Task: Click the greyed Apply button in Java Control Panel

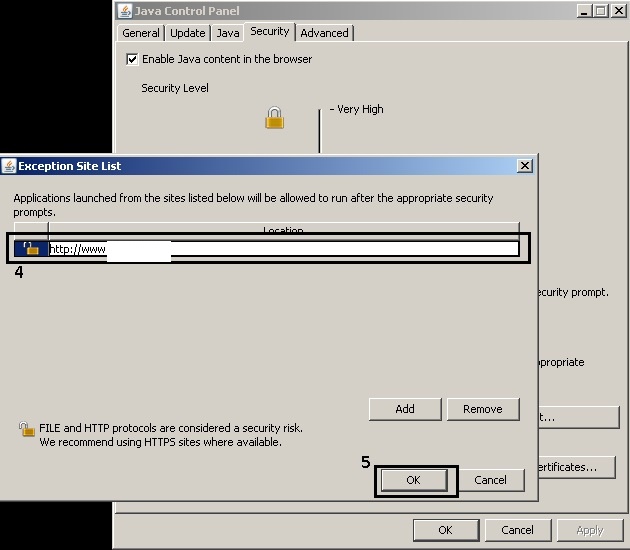Action: 590,530
